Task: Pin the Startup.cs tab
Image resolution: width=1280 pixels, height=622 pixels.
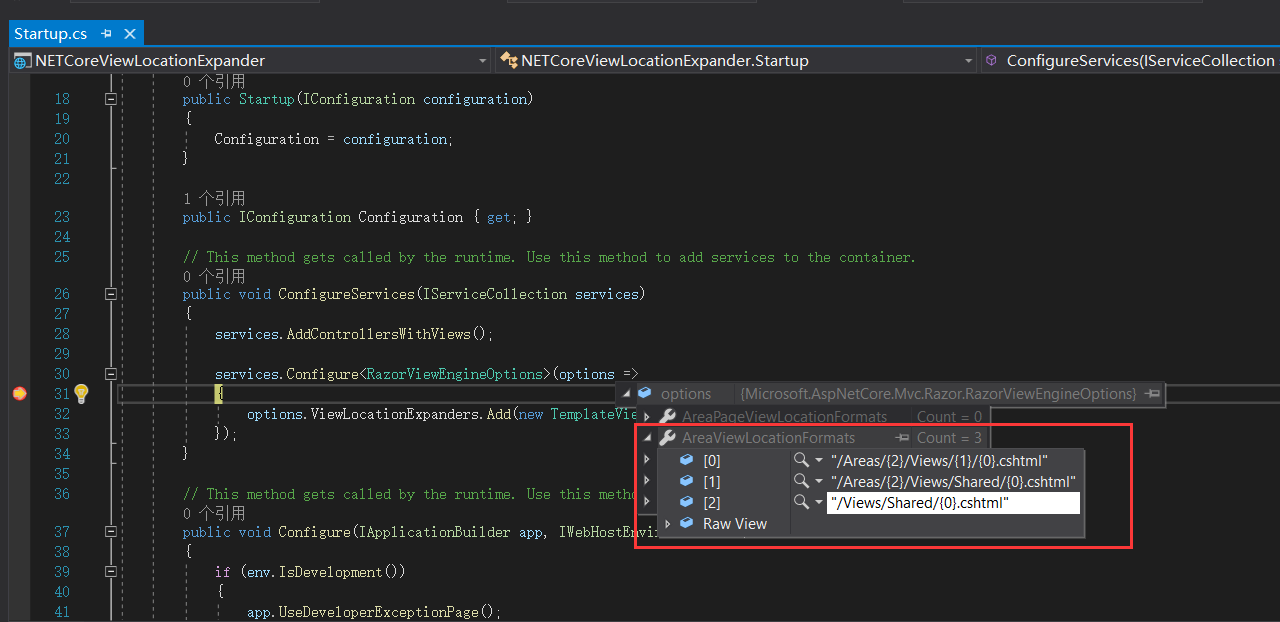Action: [x=108, y=34]
